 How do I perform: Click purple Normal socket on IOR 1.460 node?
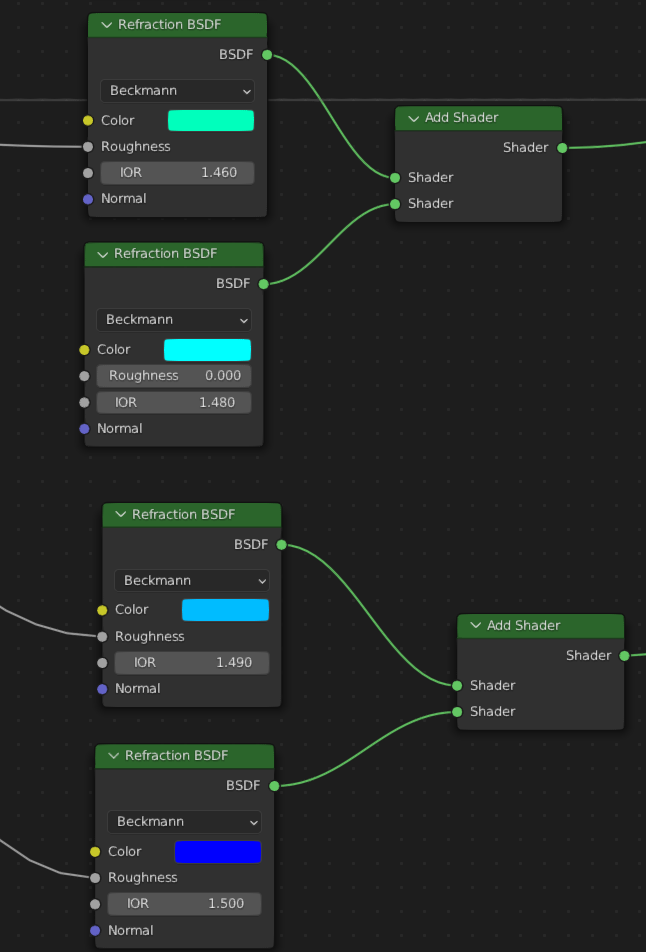click(x=88, y=199)
